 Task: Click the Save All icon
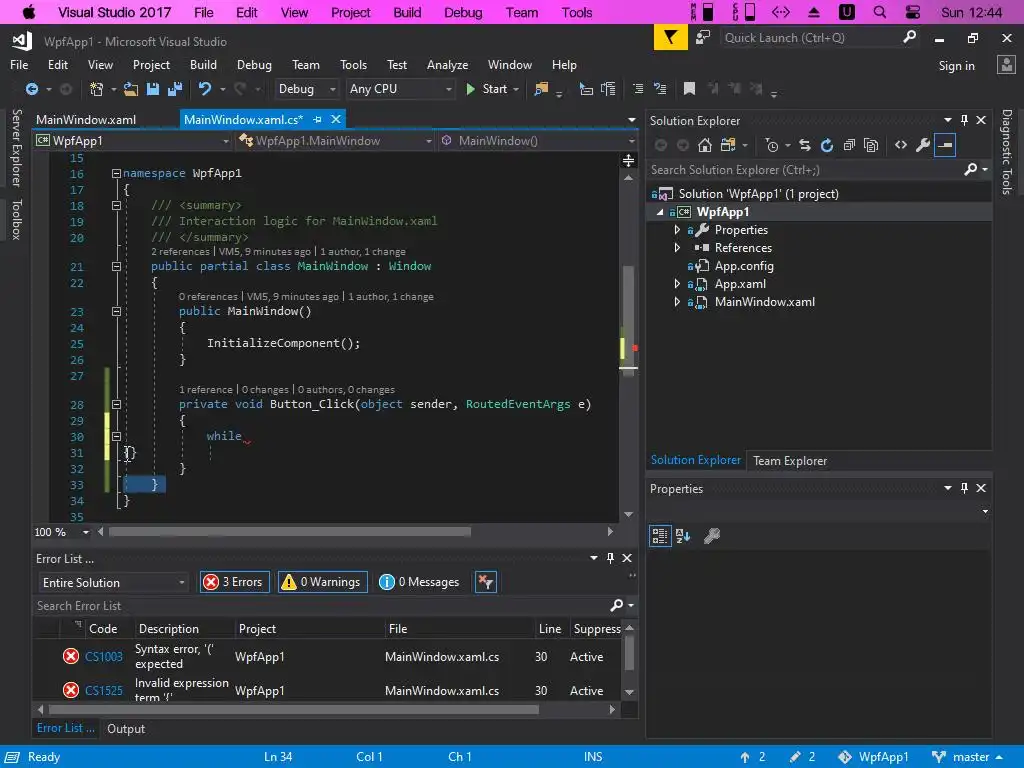click(174, 89)
